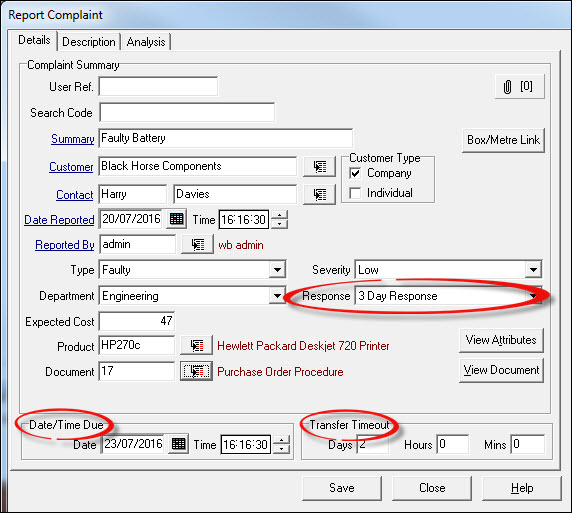Expand the Type dropdown showing Faulty

(x=277, y=270)
